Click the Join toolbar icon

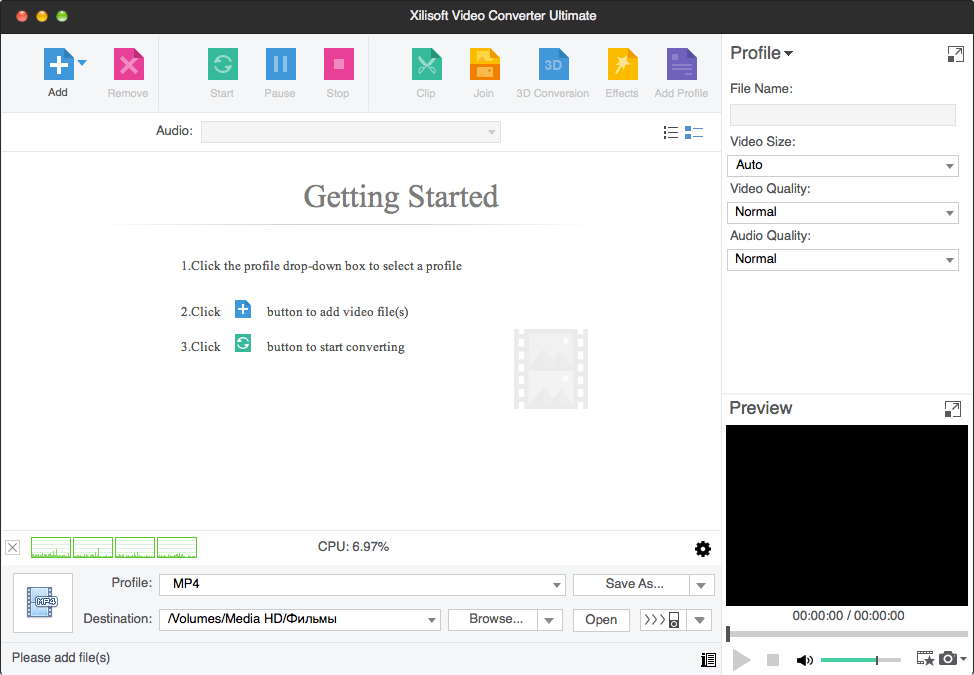pos(485,64)
